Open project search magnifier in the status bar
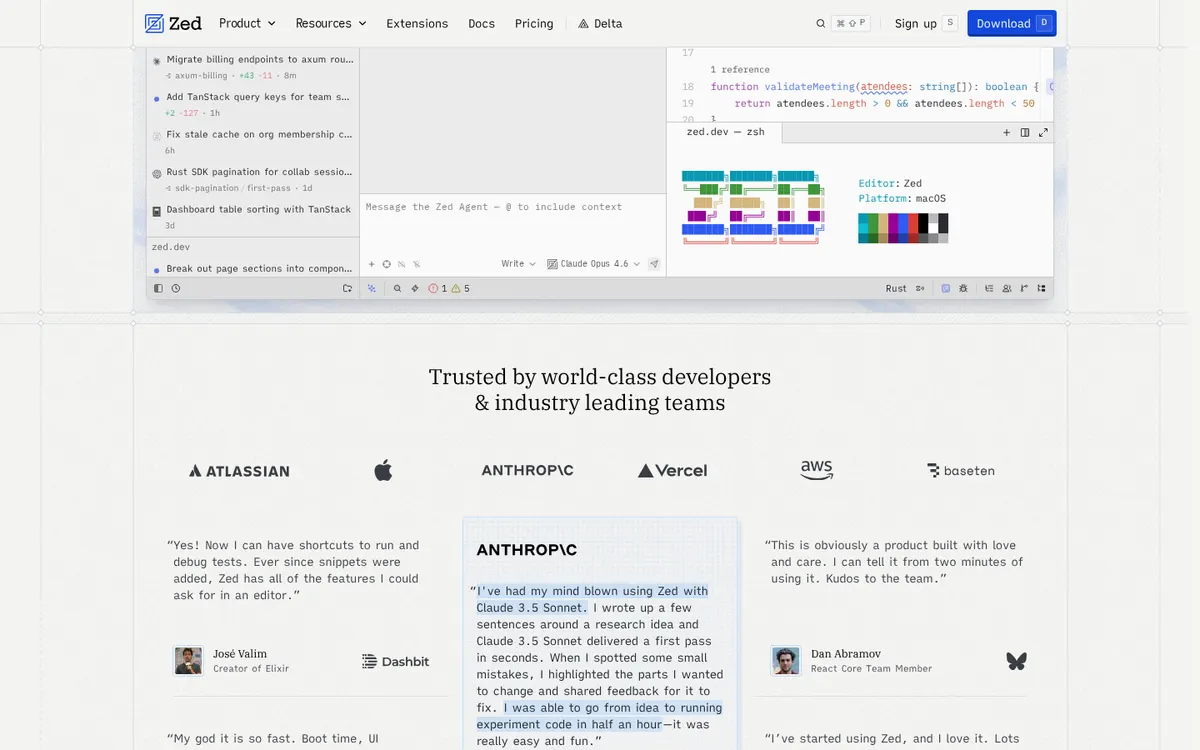Viewport: 1200px width, 750px height. [397, 288]
